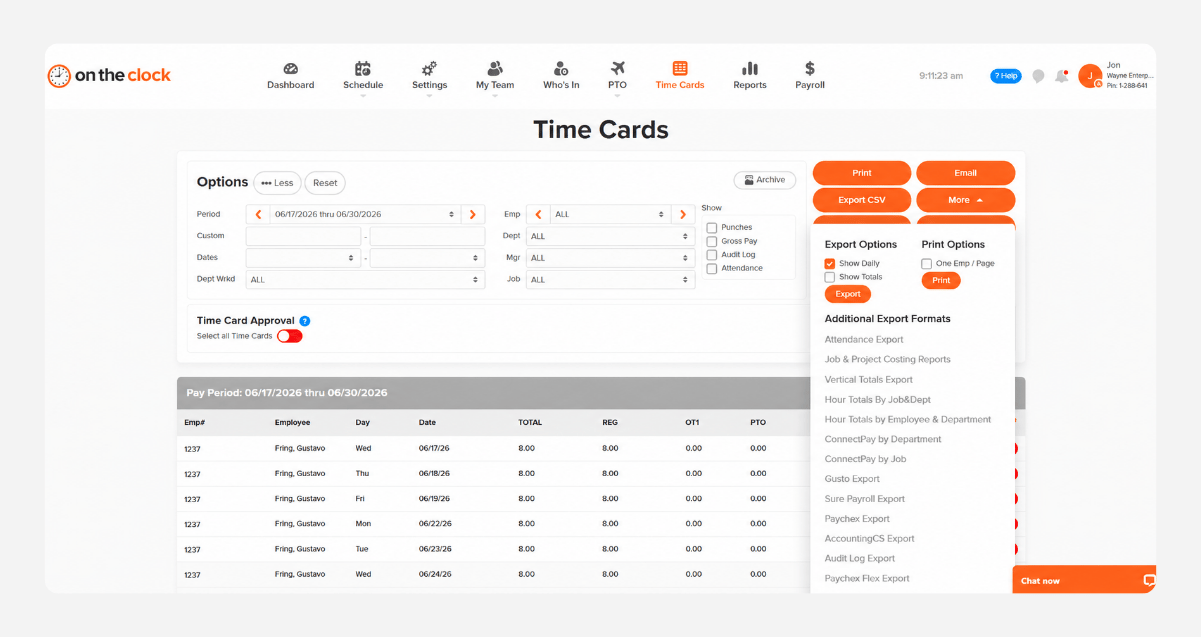The width and height of the screenshot is (1201, 637).
Task: Select Attendance Export format
Action: pos(863,340)
